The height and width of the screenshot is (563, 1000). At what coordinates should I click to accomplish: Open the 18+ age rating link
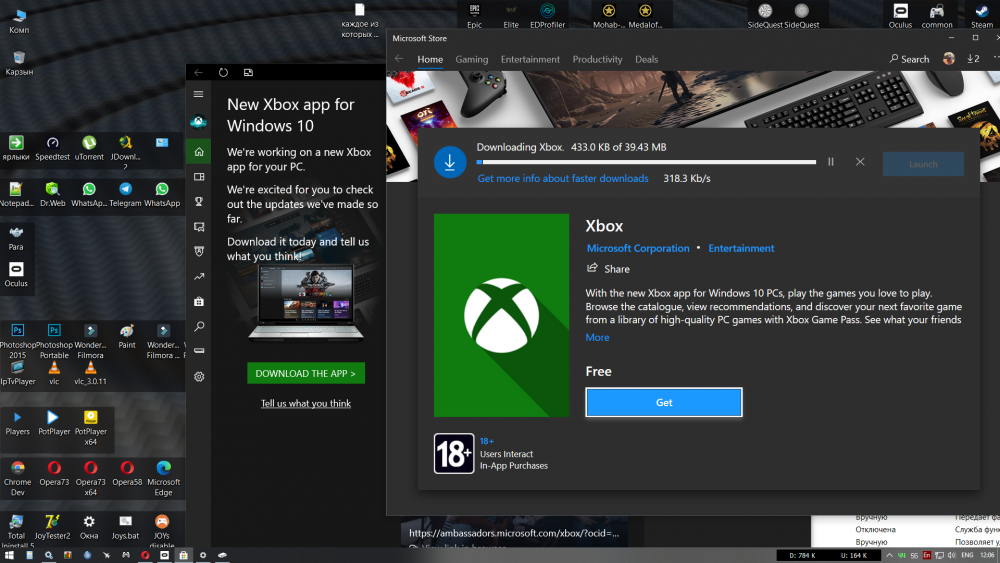point(487,441)
